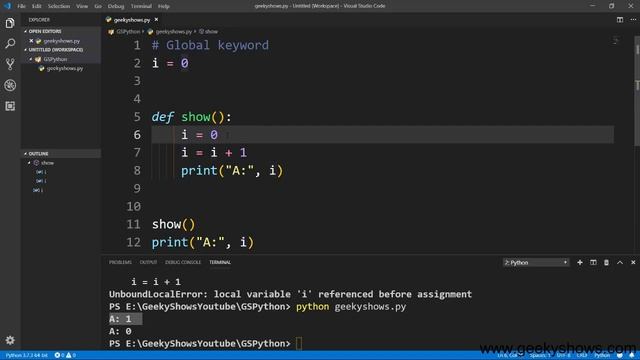
Task: Click line number 11 in the gutter
Action: pos(133,224)
